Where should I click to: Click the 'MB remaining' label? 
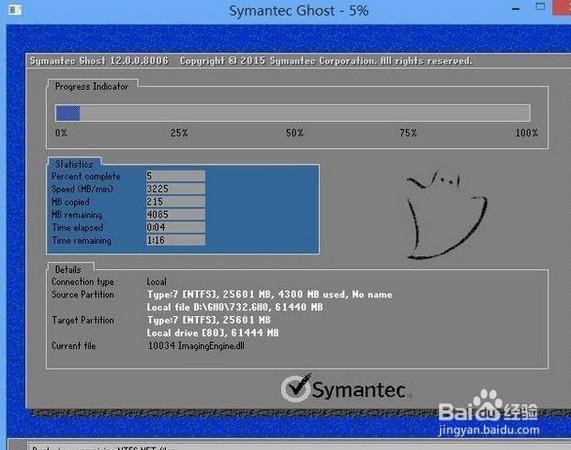pyautogui.click(x=77, y=215)
